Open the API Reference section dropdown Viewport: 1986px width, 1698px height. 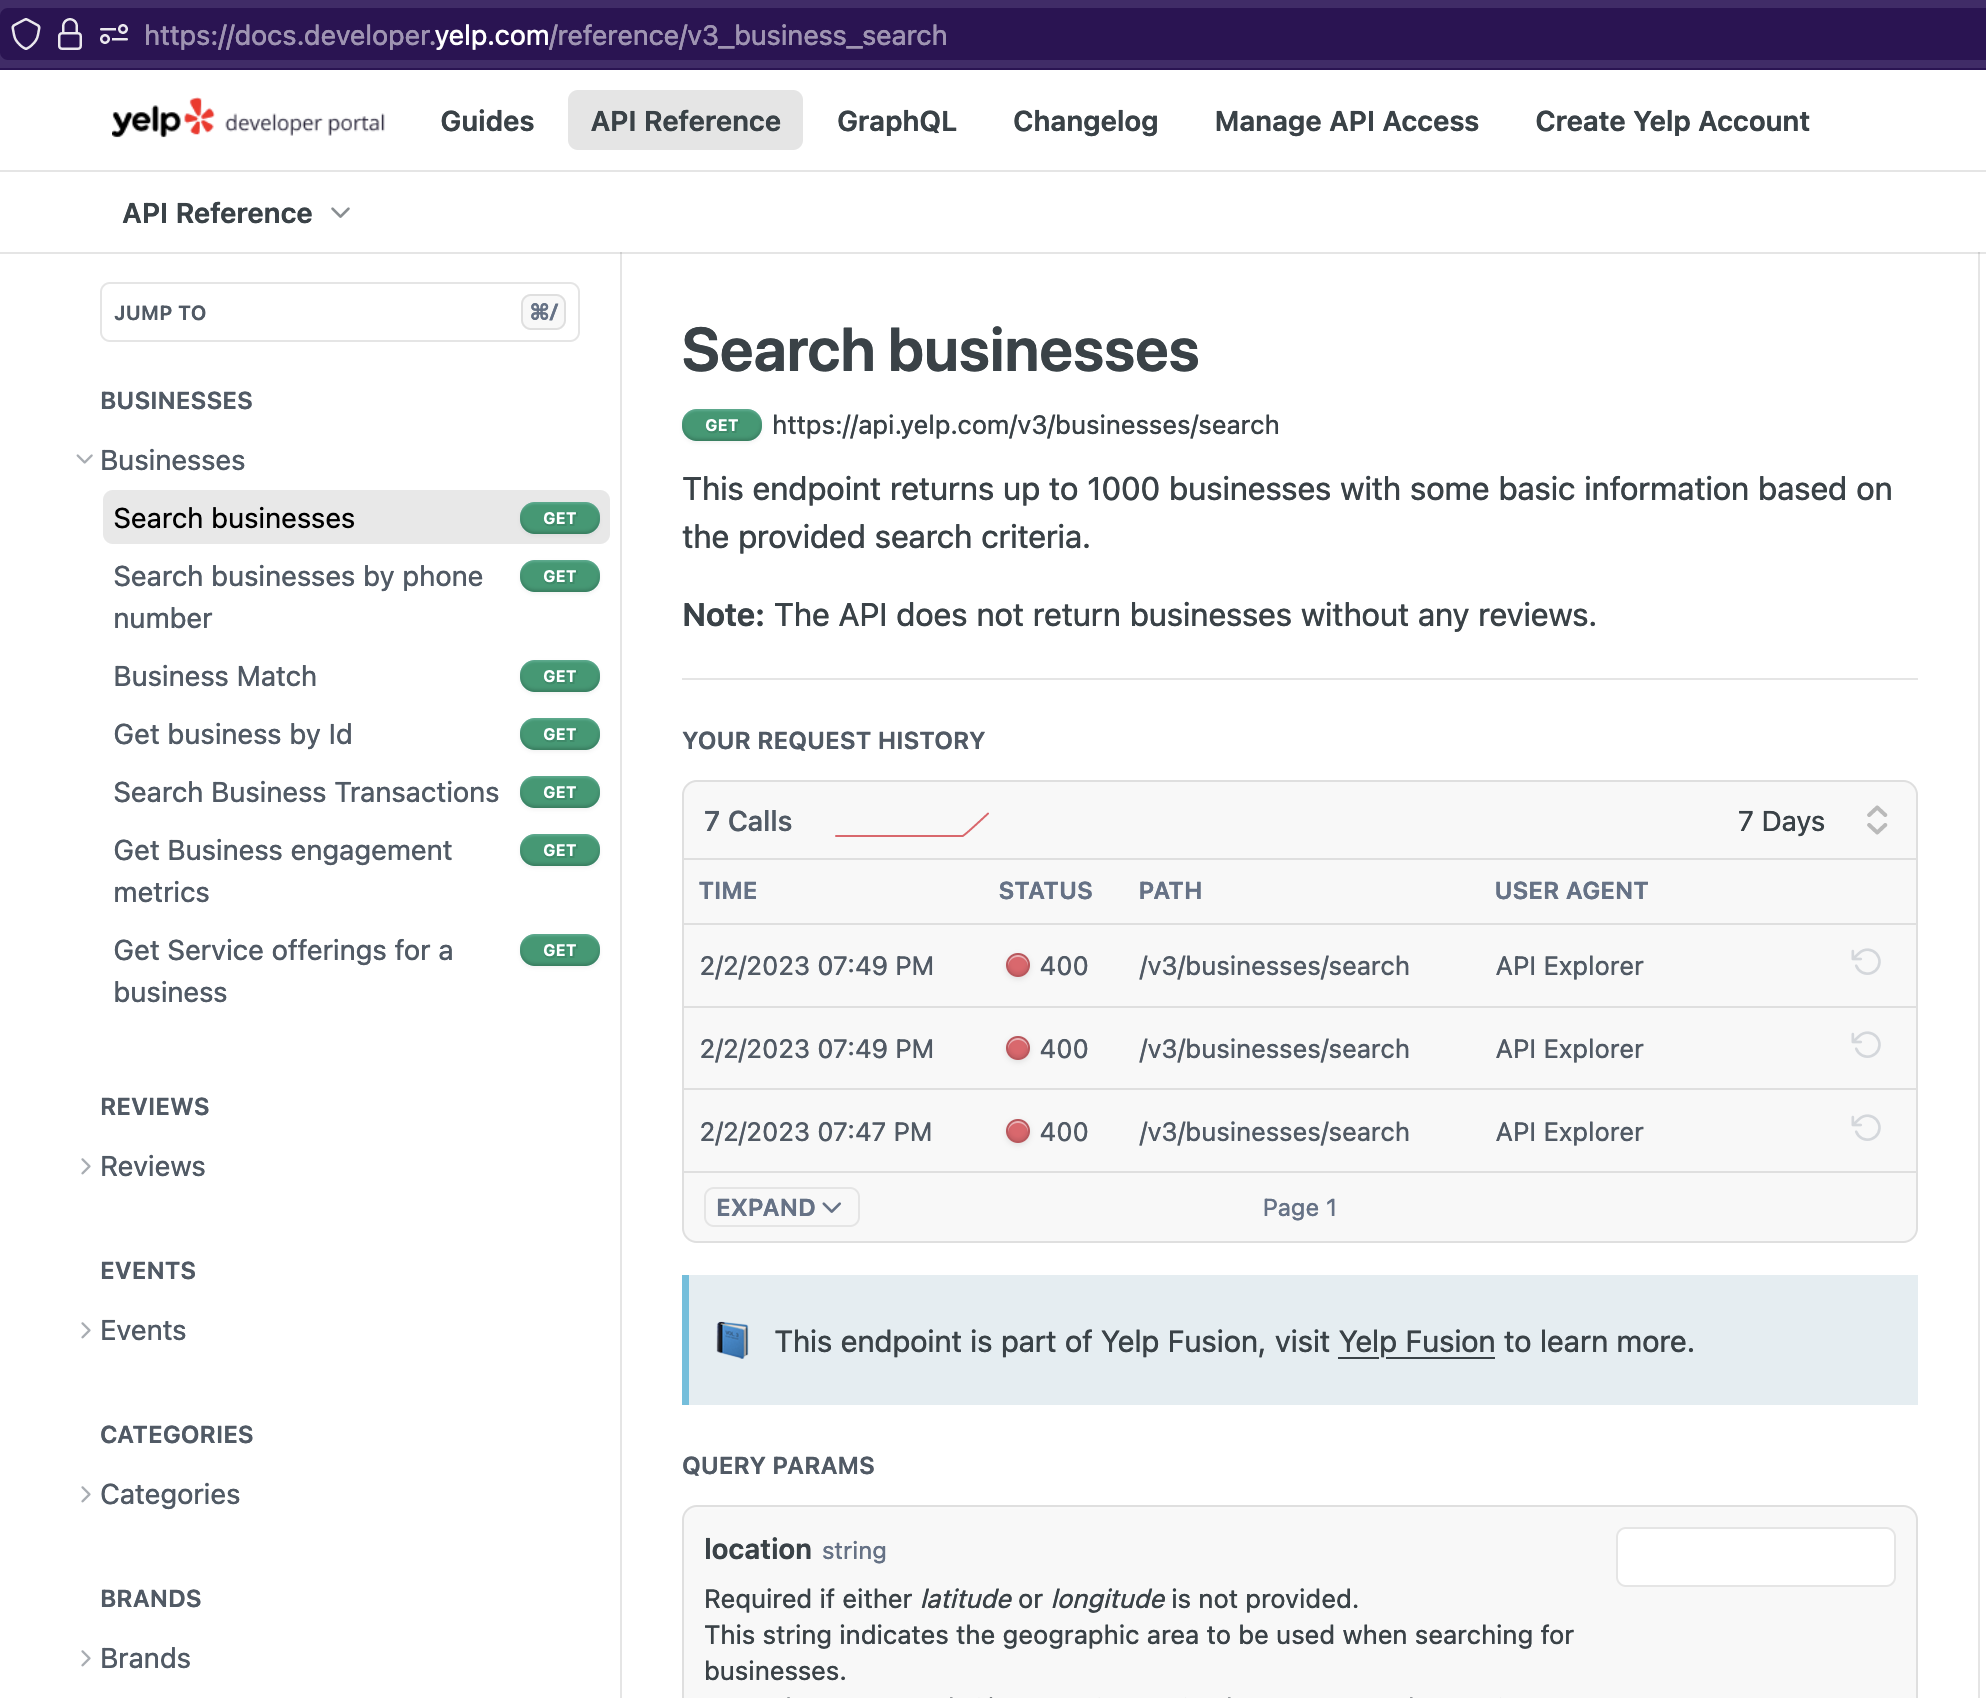point(237,213)
